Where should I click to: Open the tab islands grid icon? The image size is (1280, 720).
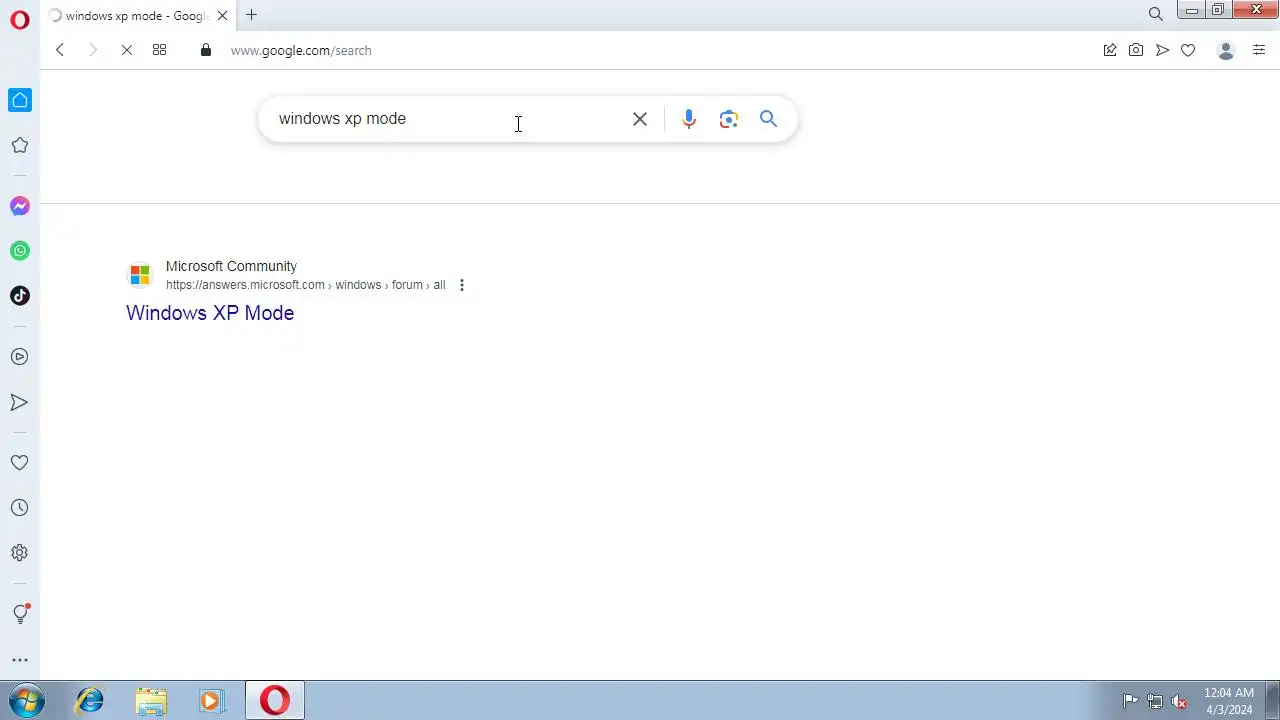pos(159,50)
